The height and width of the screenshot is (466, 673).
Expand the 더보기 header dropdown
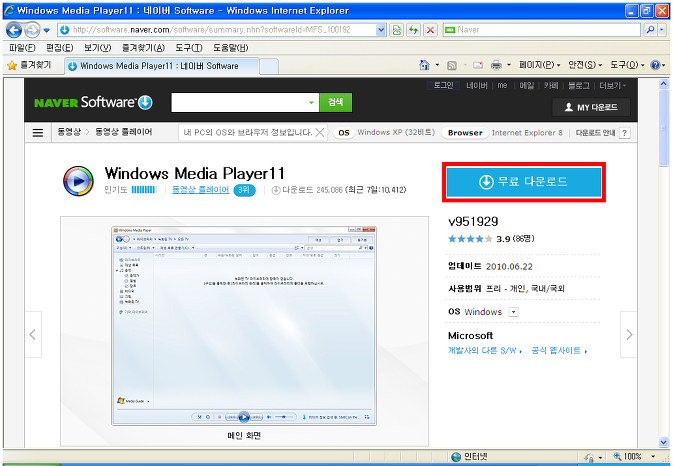tap(612, 86)
